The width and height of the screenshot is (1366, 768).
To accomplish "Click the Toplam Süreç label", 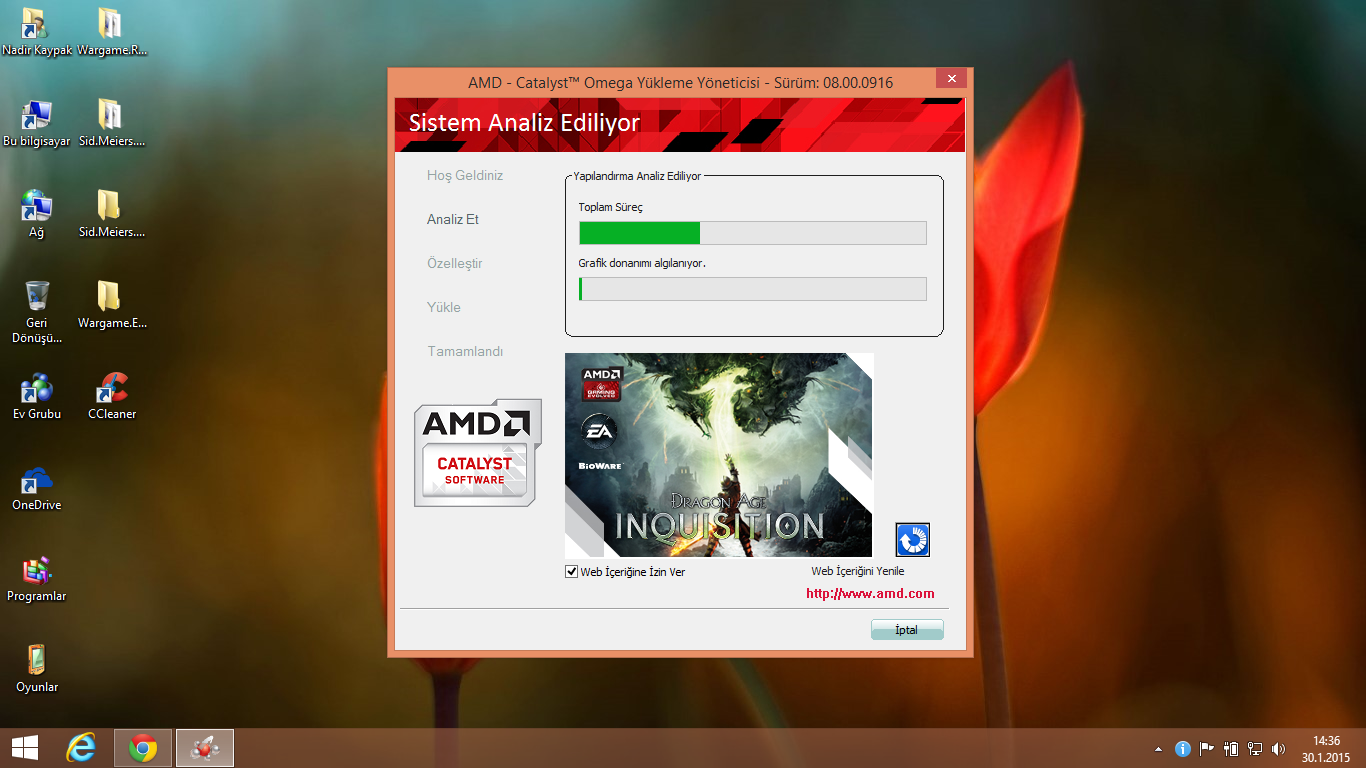I will (611, 207).
